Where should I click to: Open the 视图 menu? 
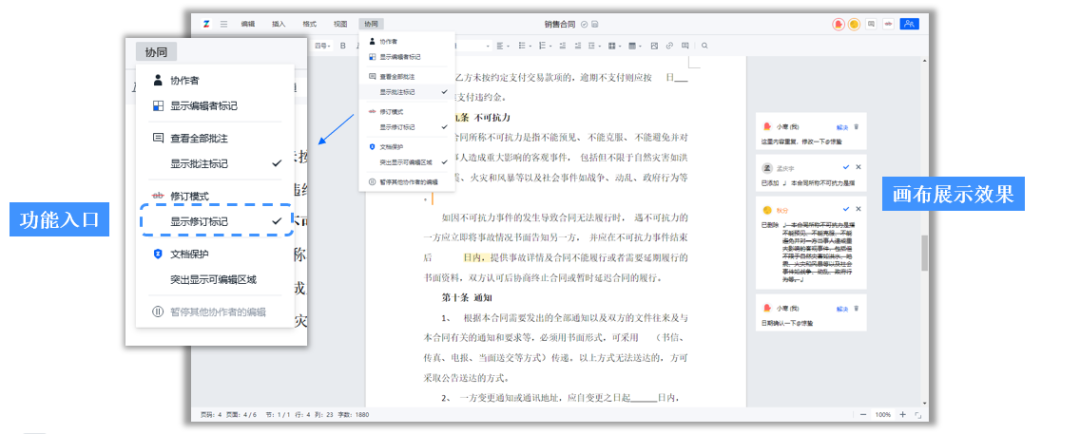[x=340, y=24]
